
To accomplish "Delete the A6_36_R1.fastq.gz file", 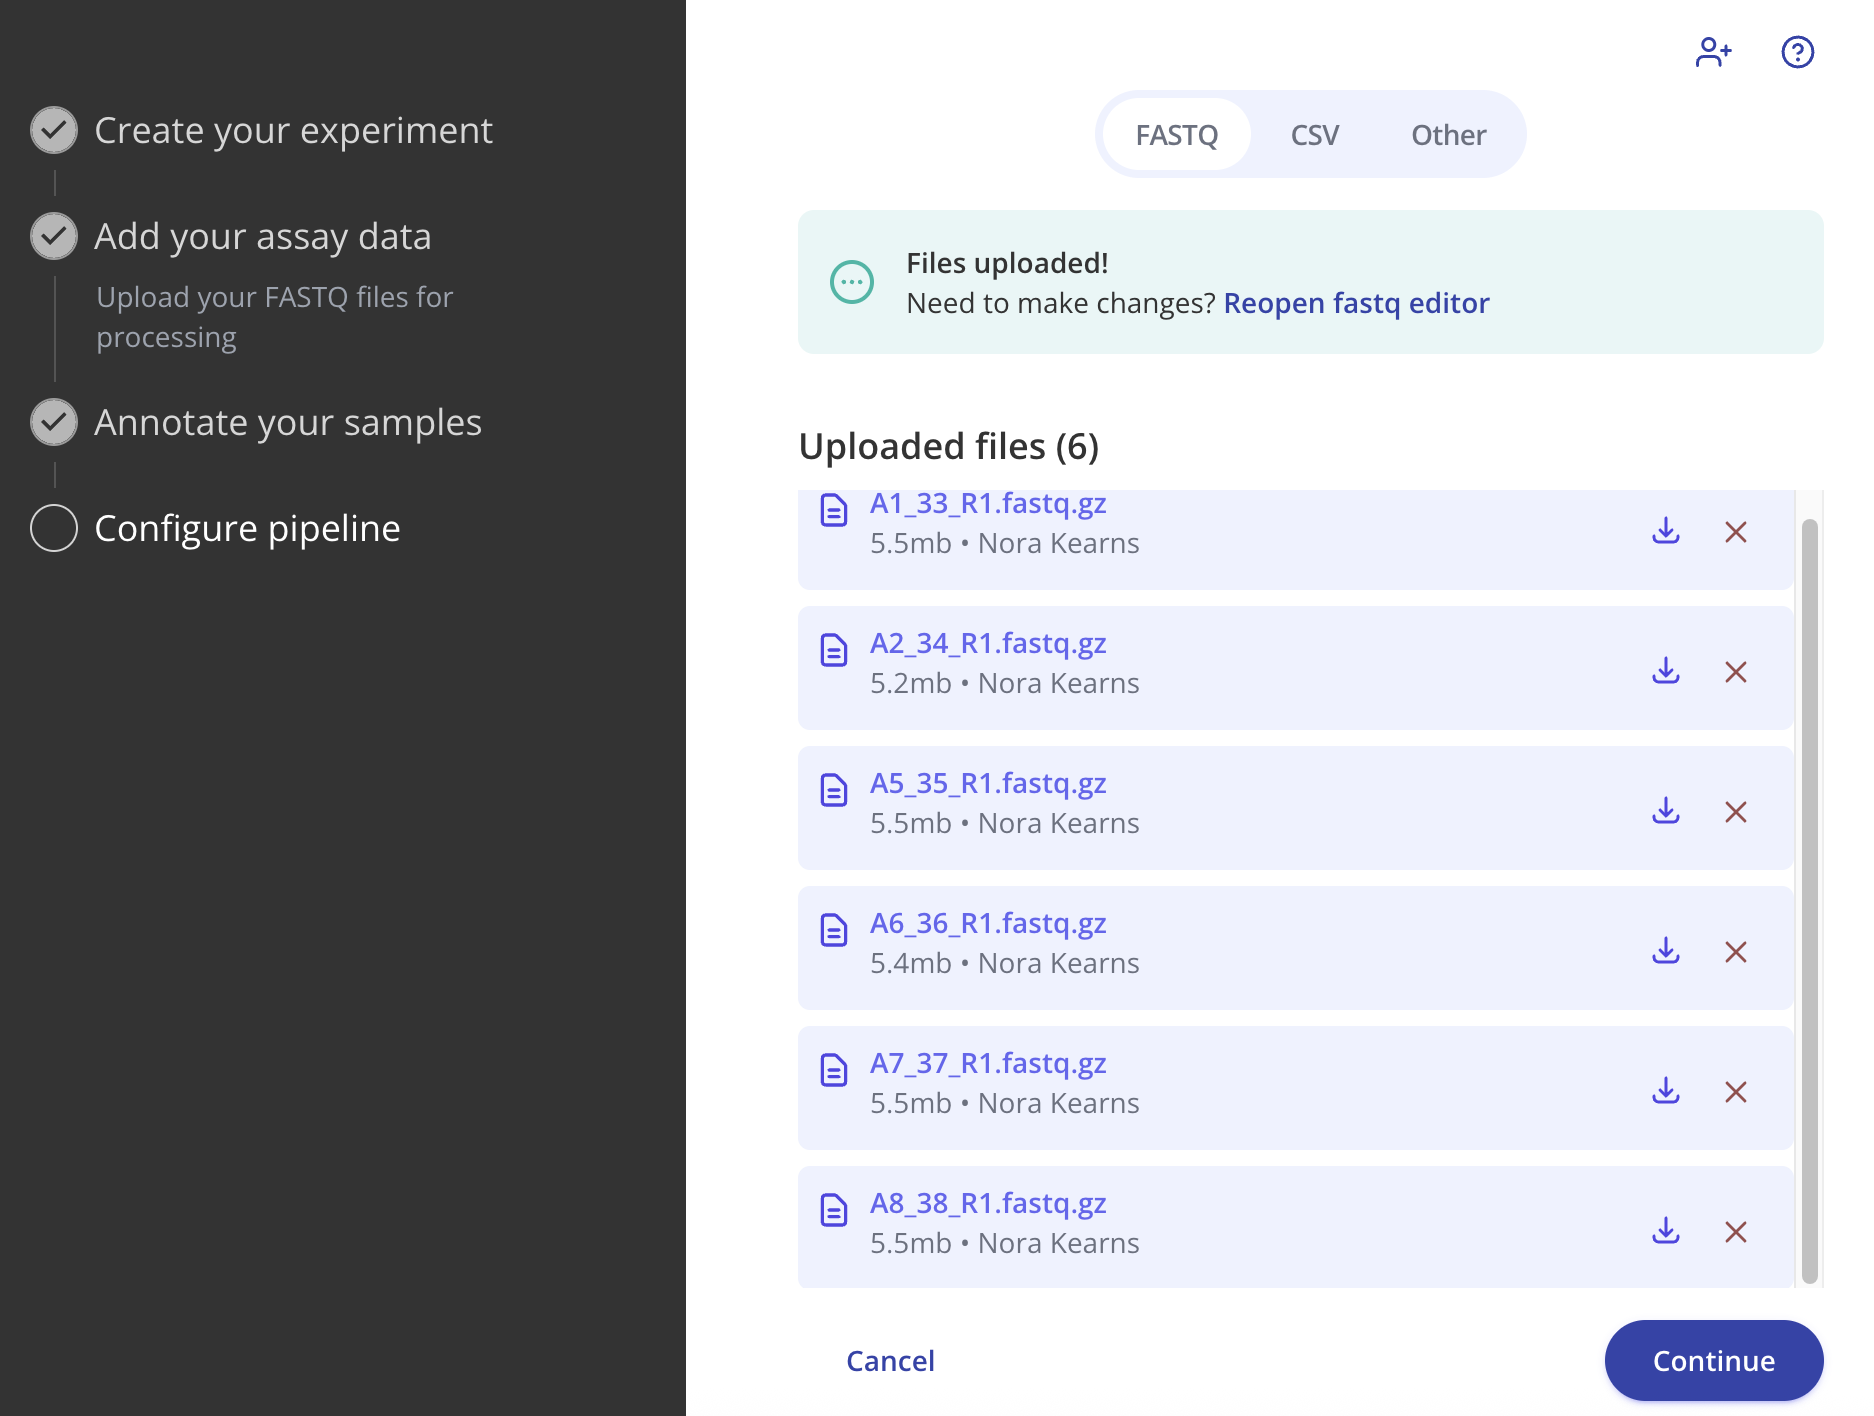I will pyautogui.click(x=1735, y=951).
